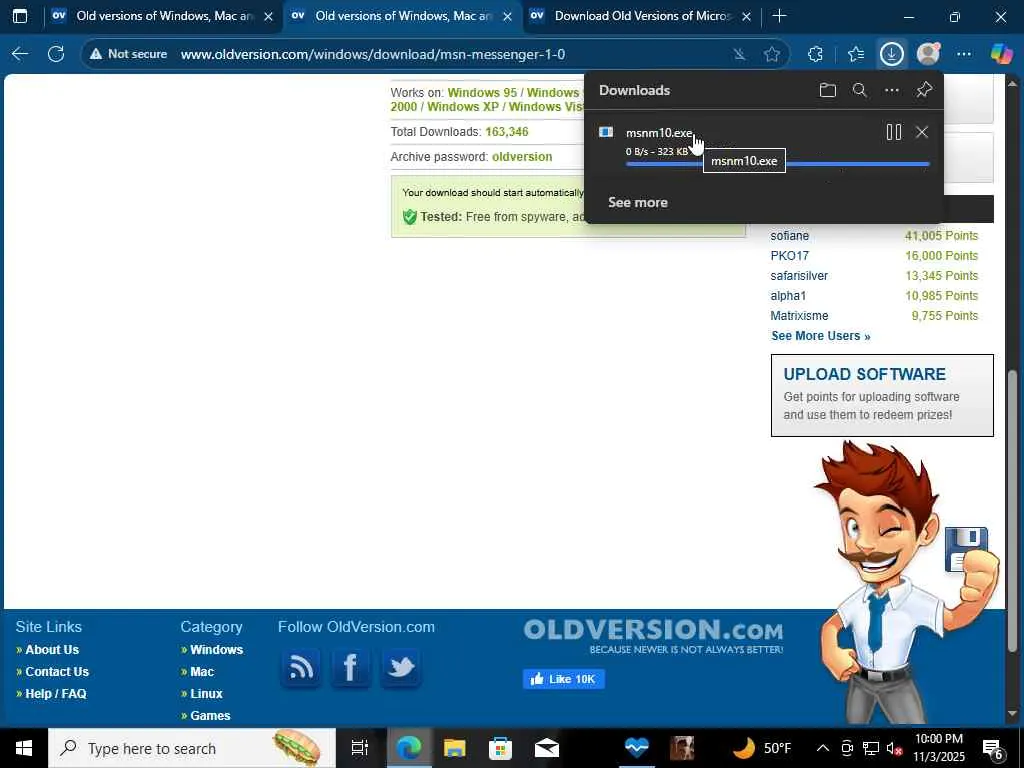Click the muted volume tray icon
Image resolution: width=1024 pixels, height=768 pixels.
(894, 748)
